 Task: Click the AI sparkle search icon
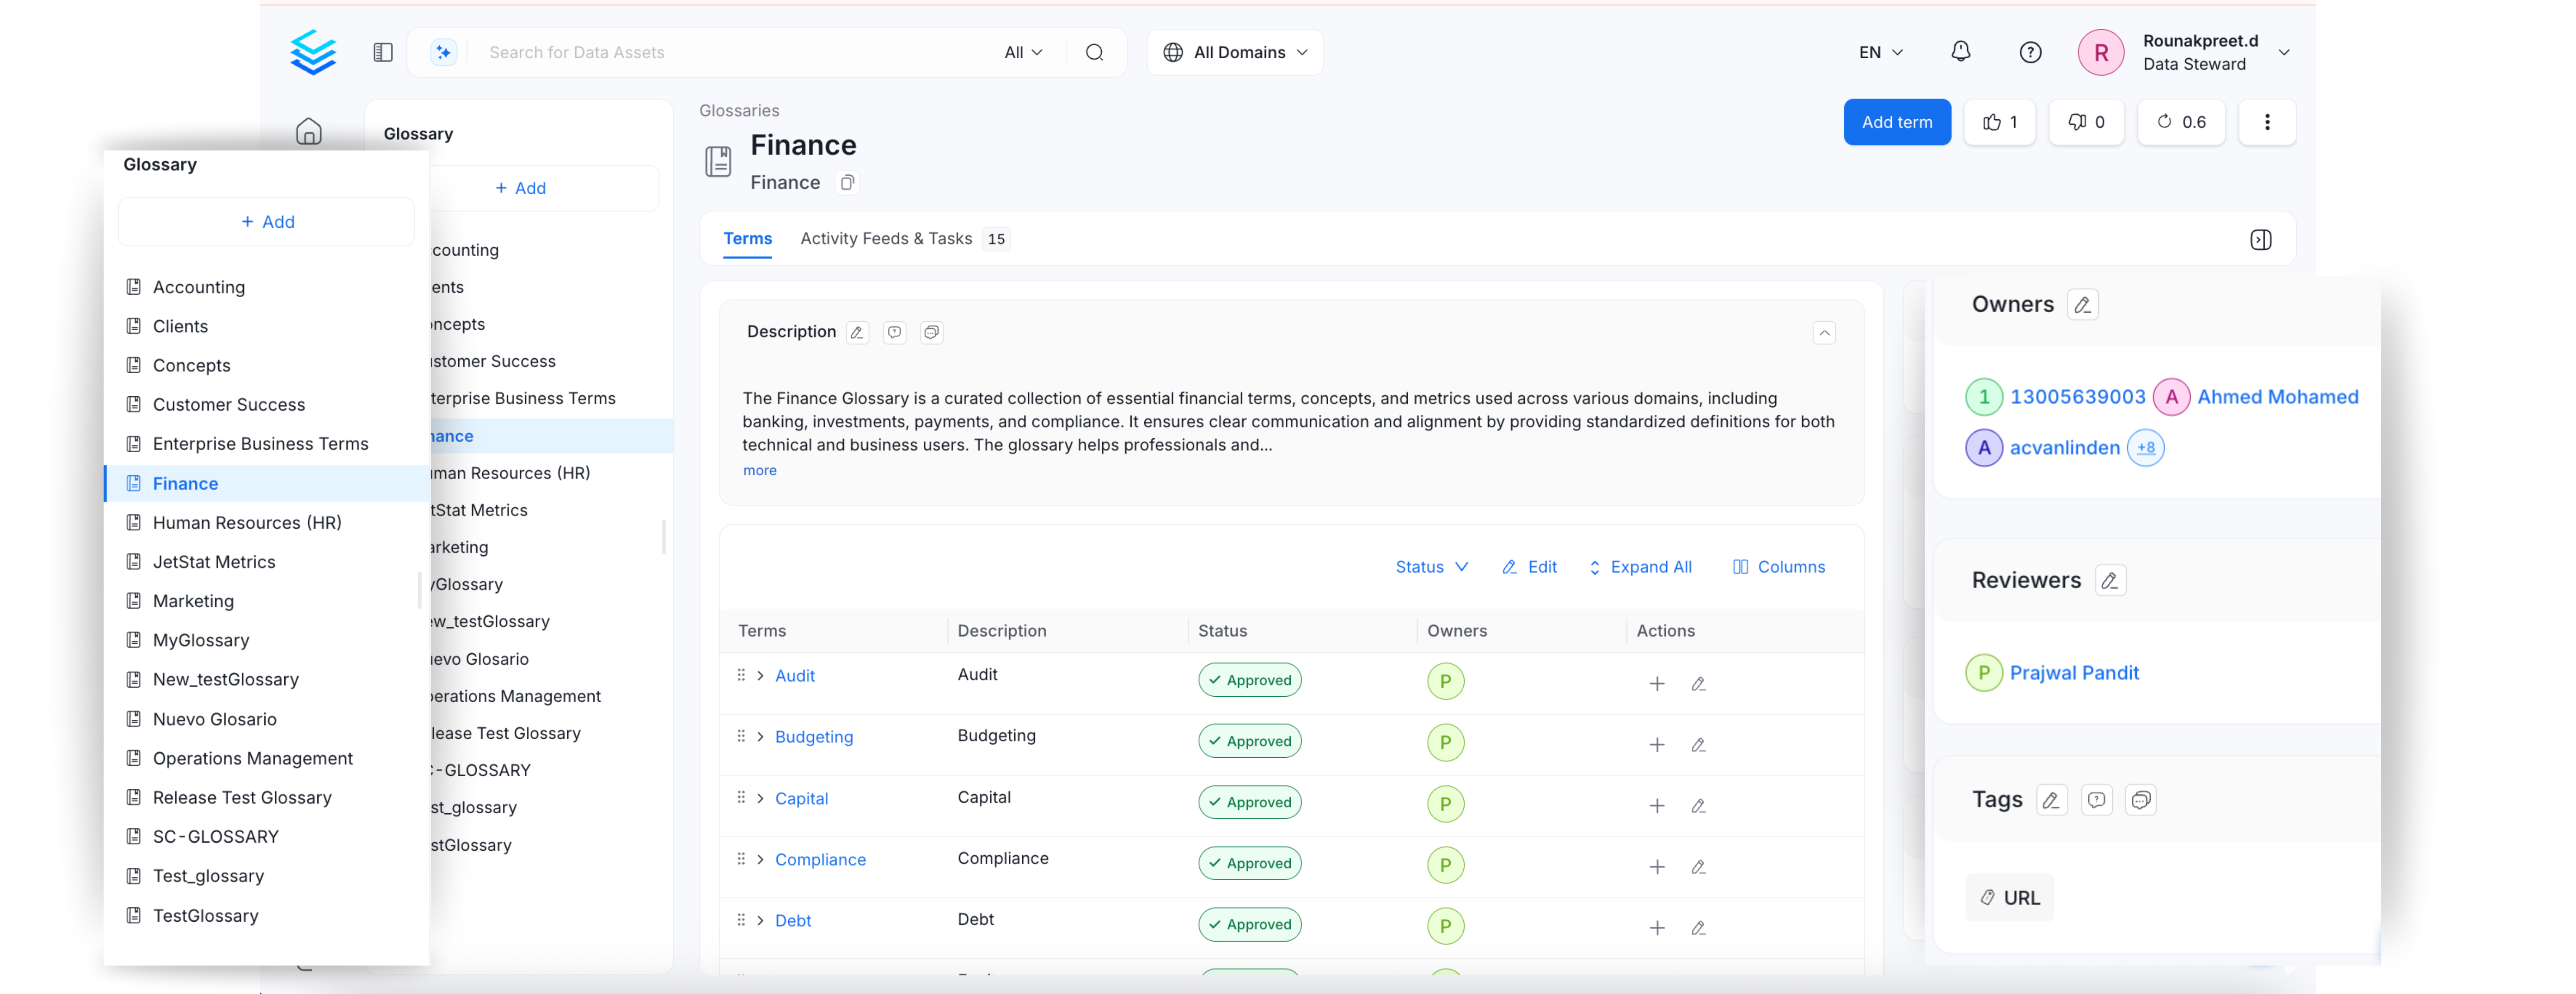click(443, 52)
